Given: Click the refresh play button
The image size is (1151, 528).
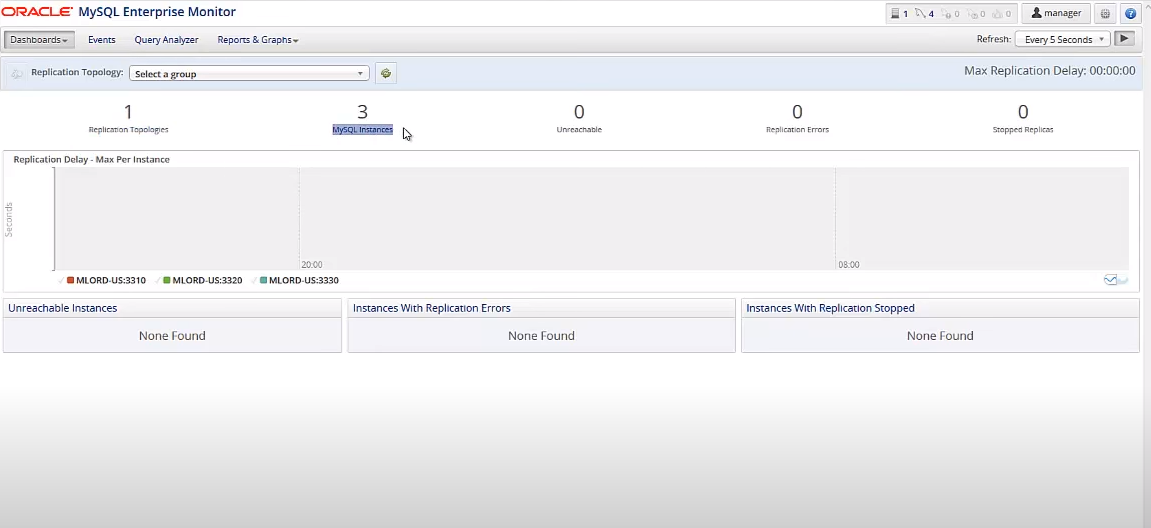Looking at the screenshot, I should tap(1125, 39).
